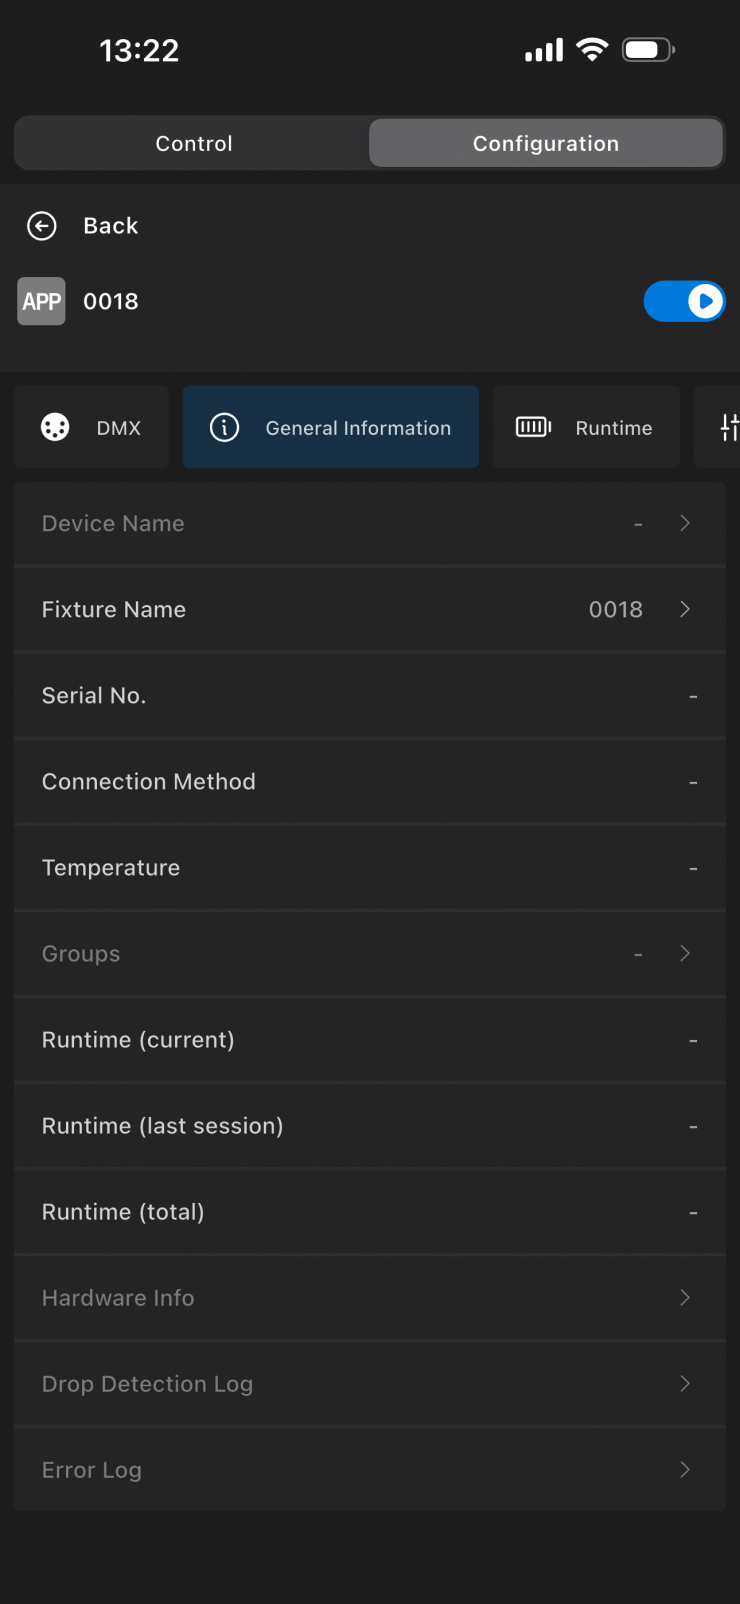Tap the Back button label

(111, 226)
